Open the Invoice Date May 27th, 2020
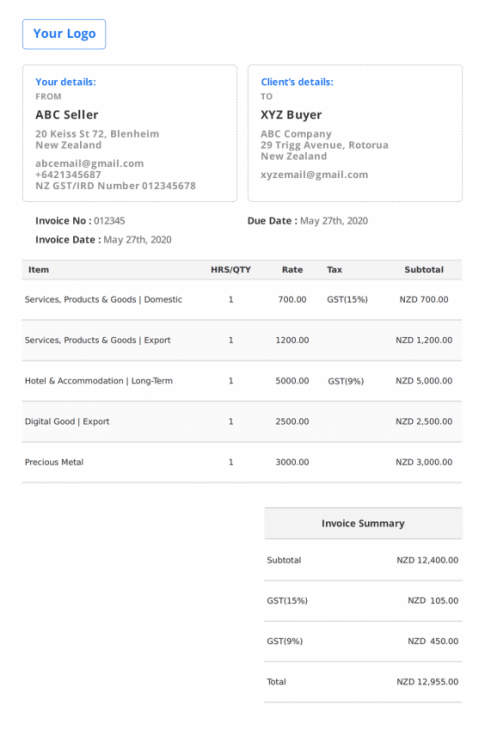 click(x=138, y=240)
